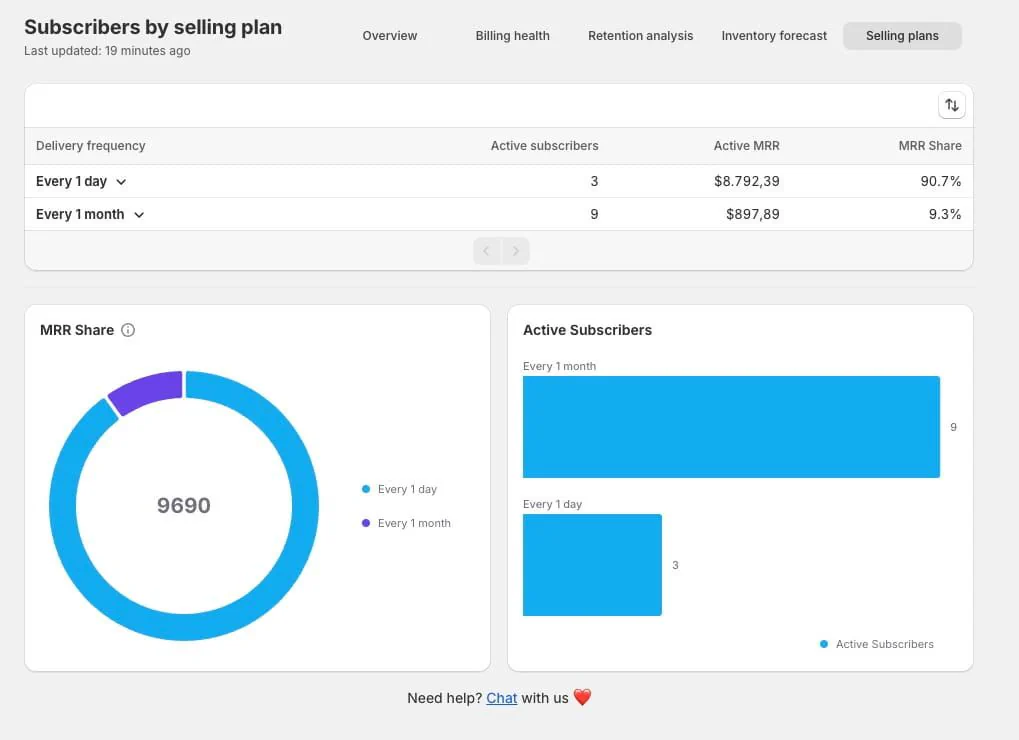Image resolution: width=1019 pixels, height=740 pixels.
Task: Click subscriber count 9 in Every 1 month row
Action: 594,214
